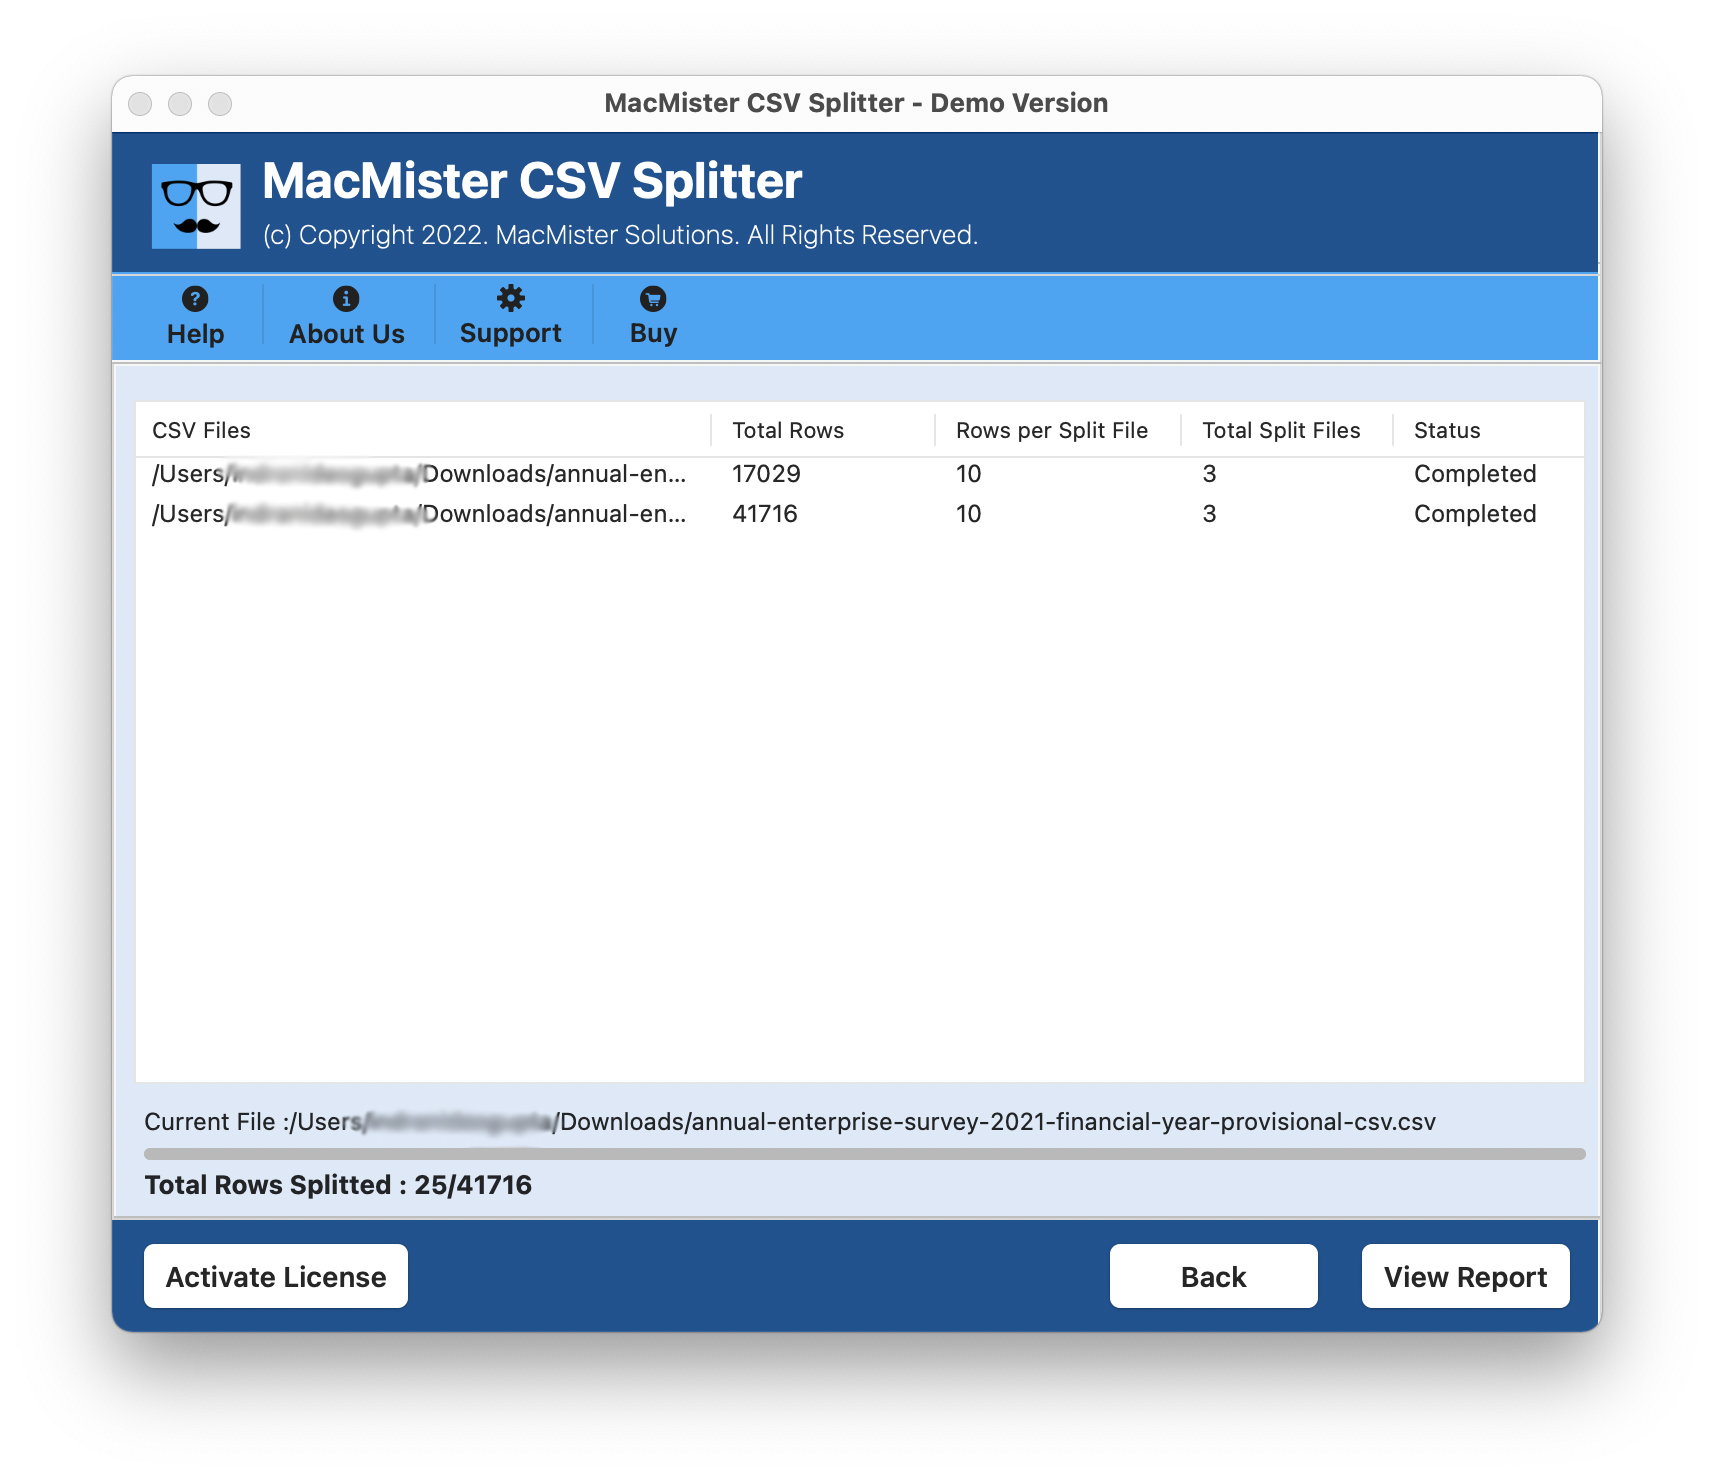
Task: Click the Total Split Files header
Action: point(1281,430)
